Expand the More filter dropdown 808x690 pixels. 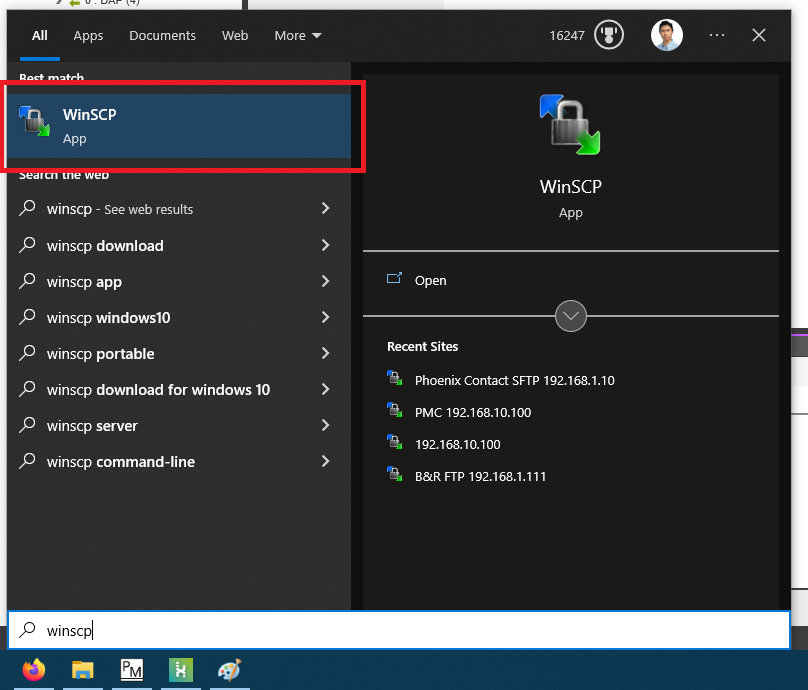point(298,36)
